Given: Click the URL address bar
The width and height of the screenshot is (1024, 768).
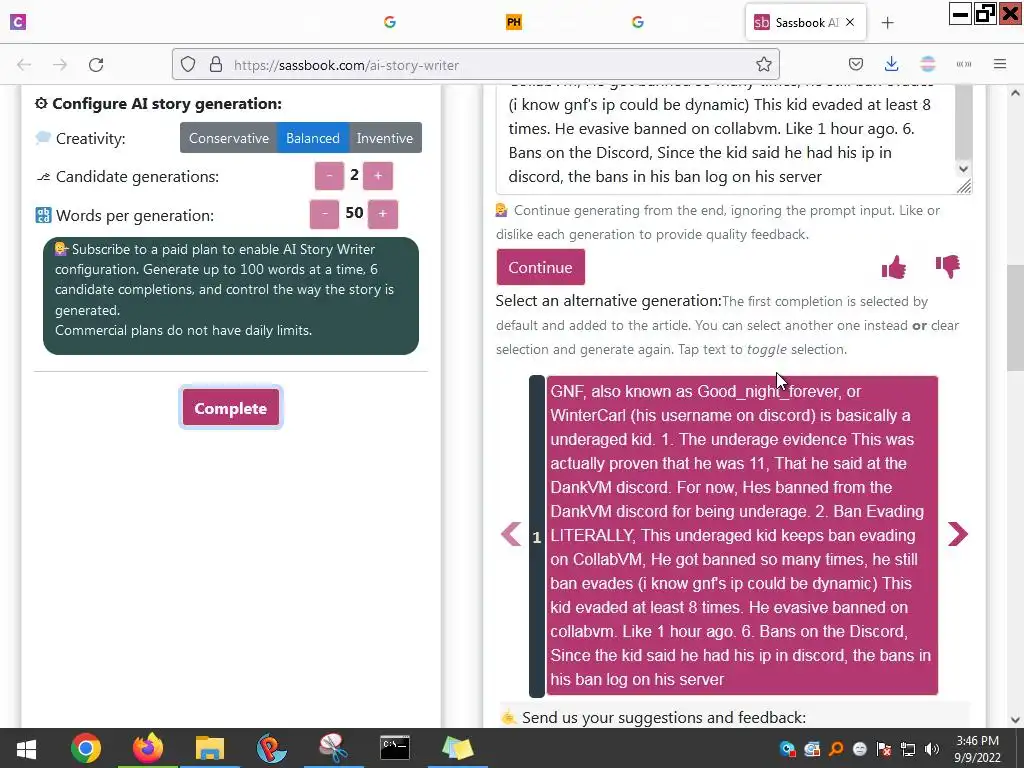Looking at the screenshot, I should (x=475, y=65).
